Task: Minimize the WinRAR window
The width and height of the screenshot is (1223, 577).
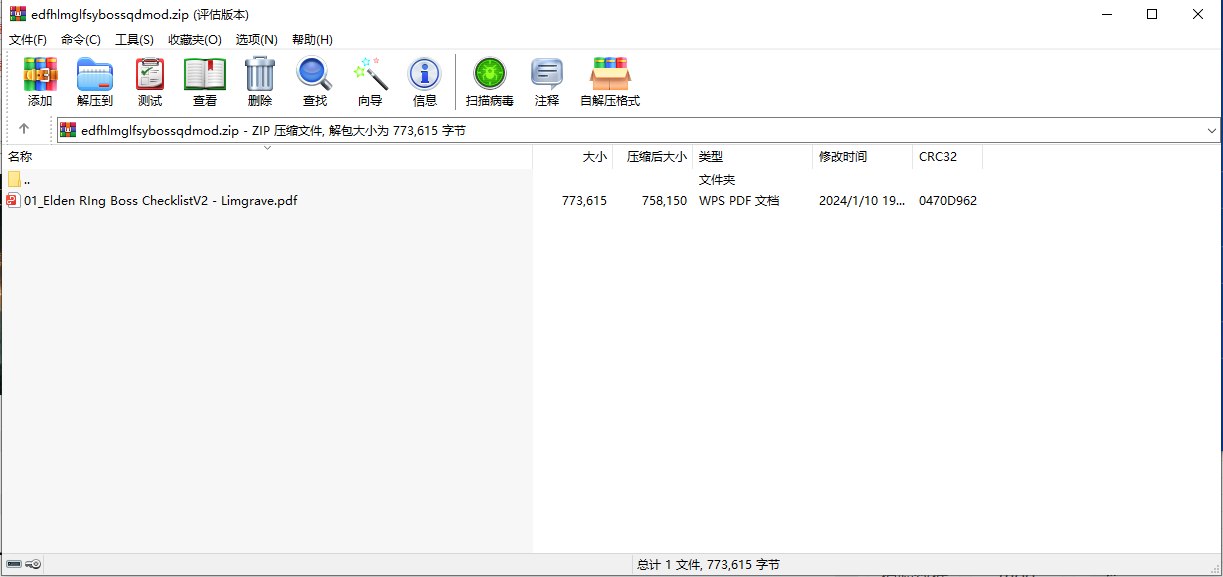Action: pyautogui.click(x=1107, y=14)
